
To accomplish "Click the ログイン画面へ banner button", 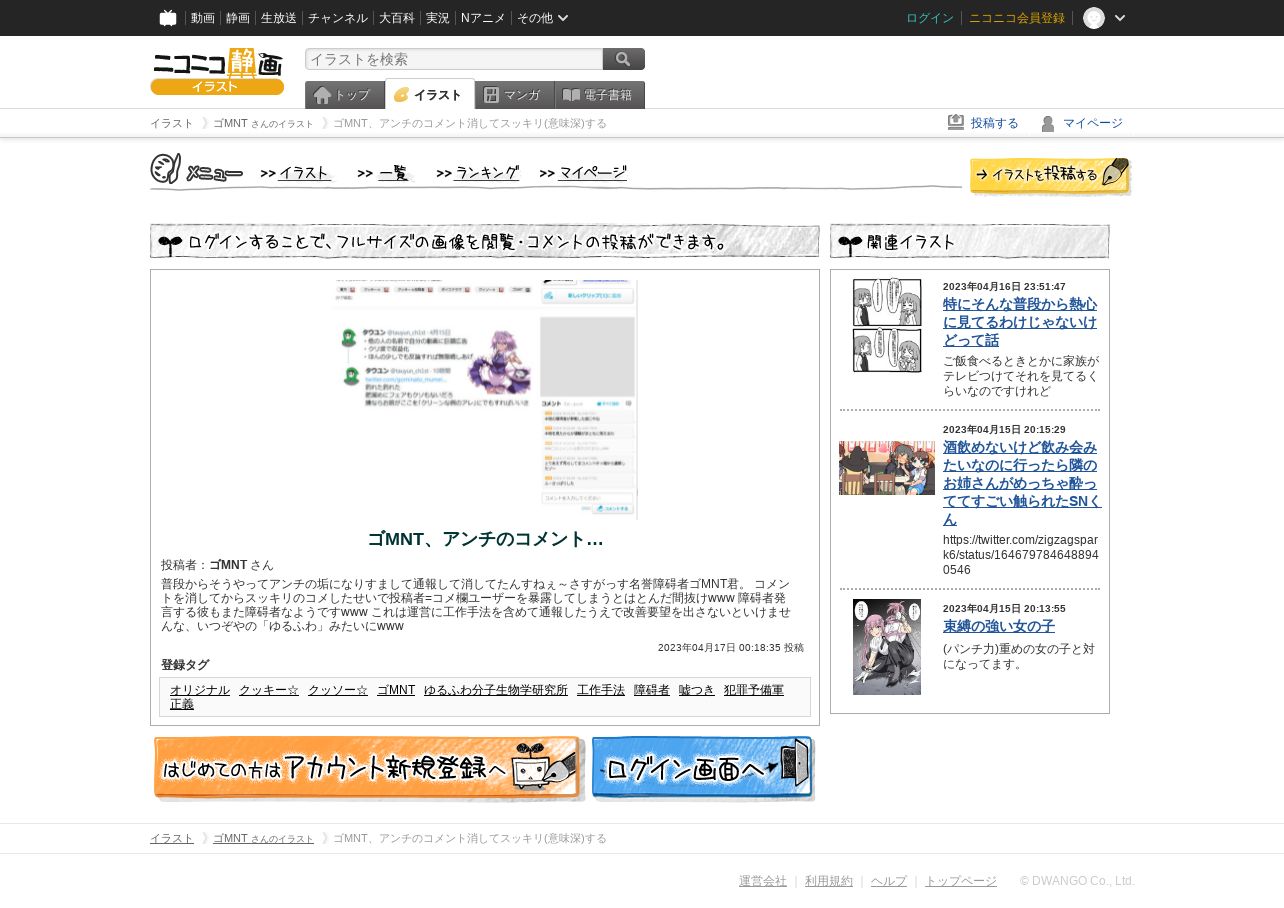I will [703, 768].
